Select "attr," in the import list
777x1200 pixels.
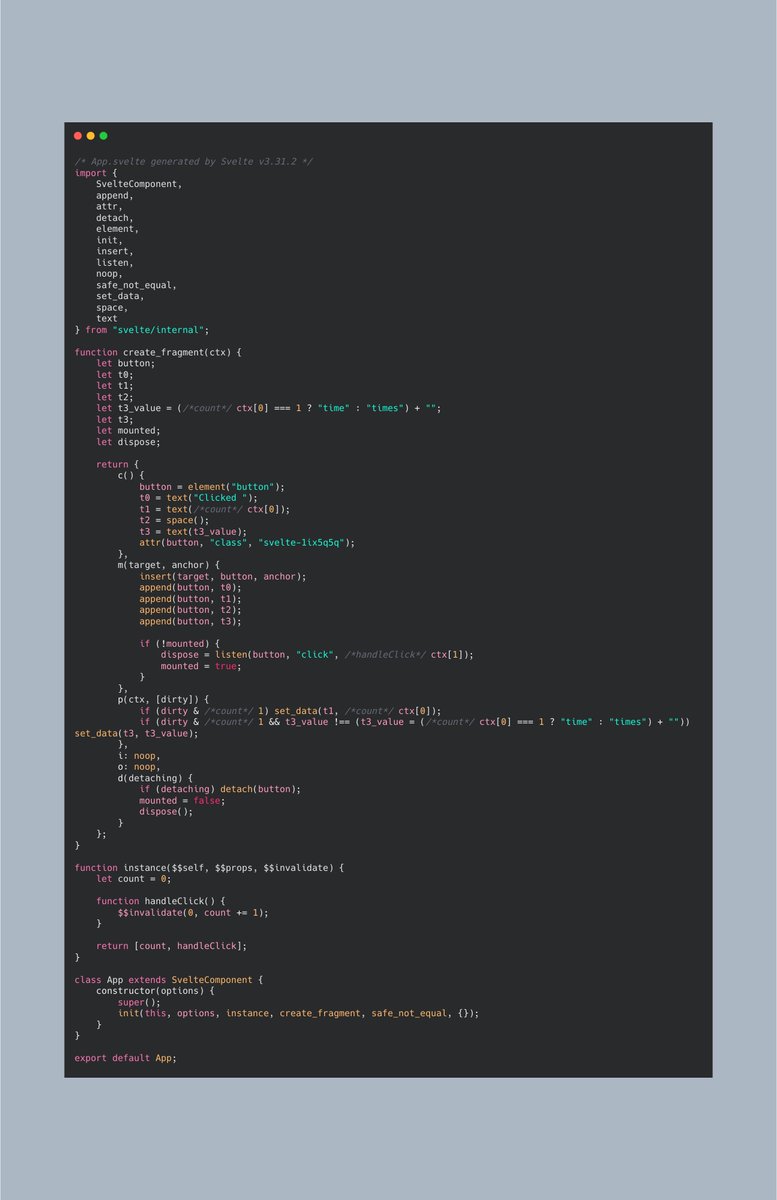110,206
